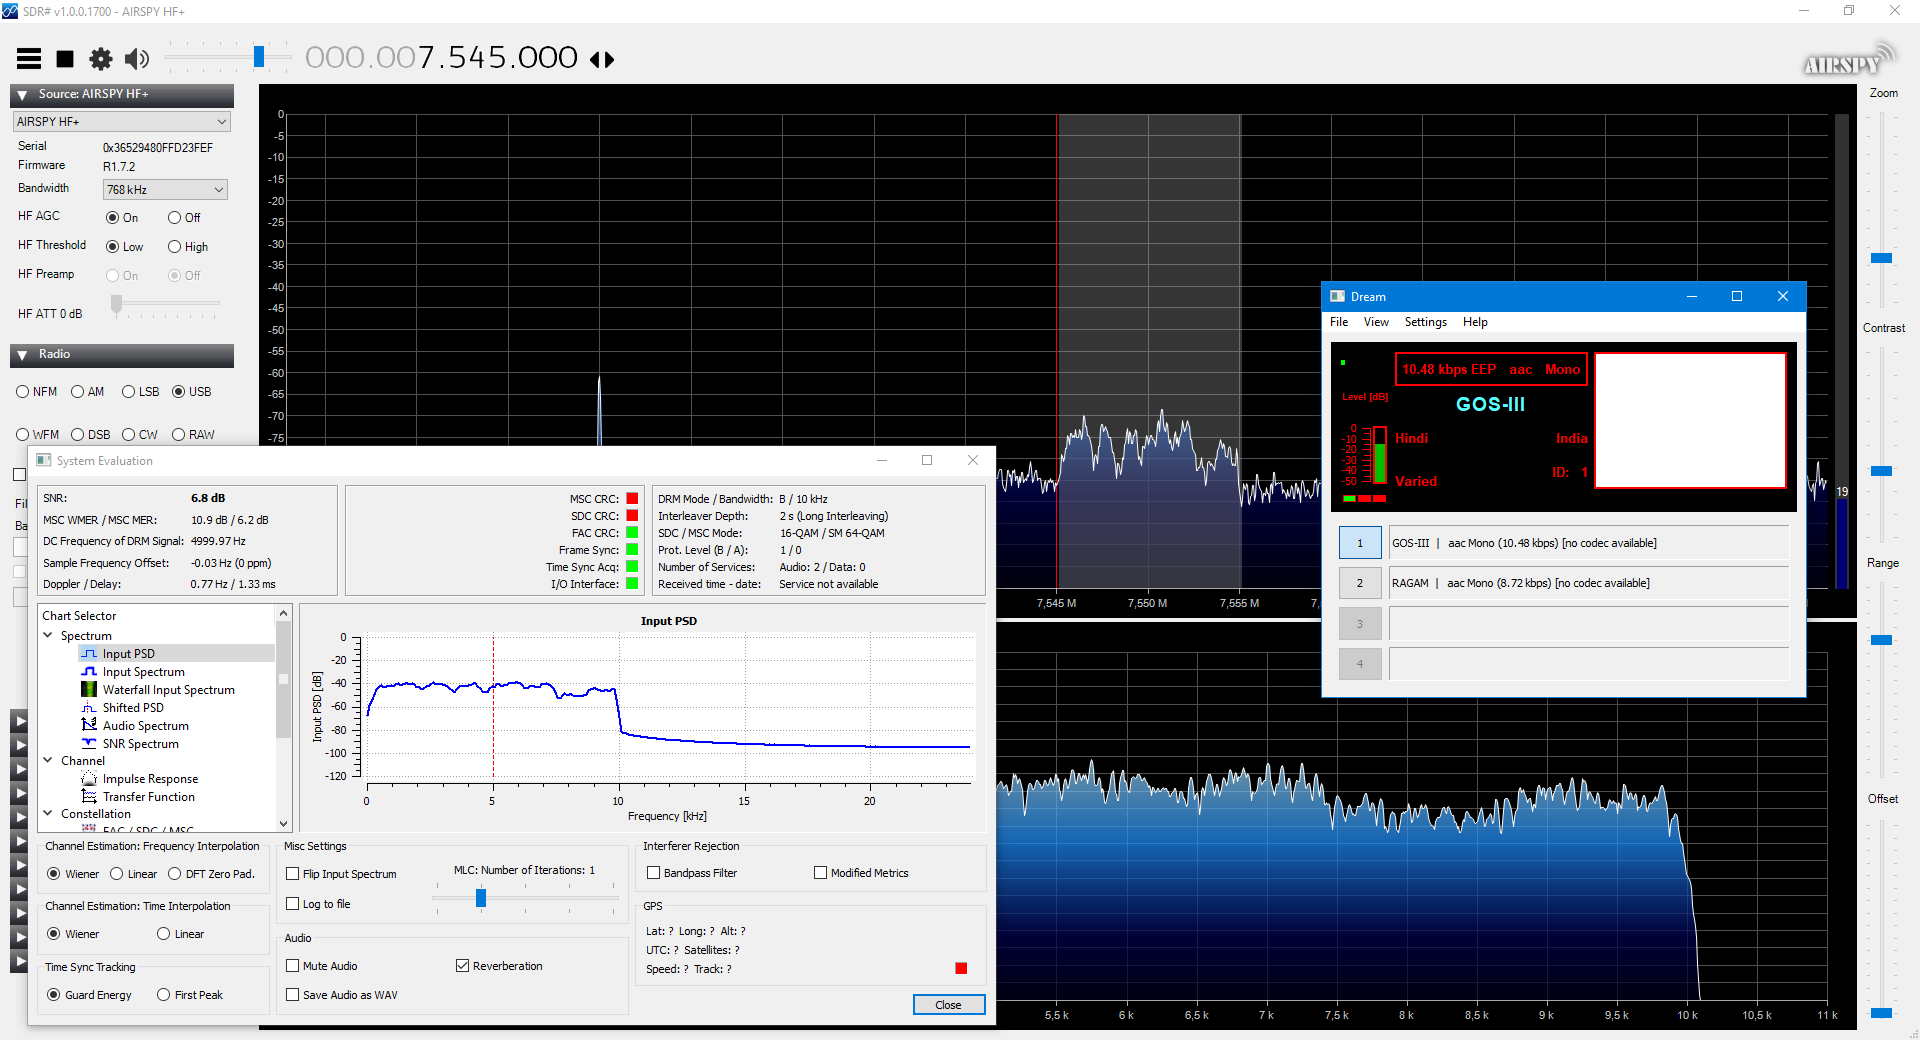Click chart selector scroll-up arrow

tap(284, 613)
